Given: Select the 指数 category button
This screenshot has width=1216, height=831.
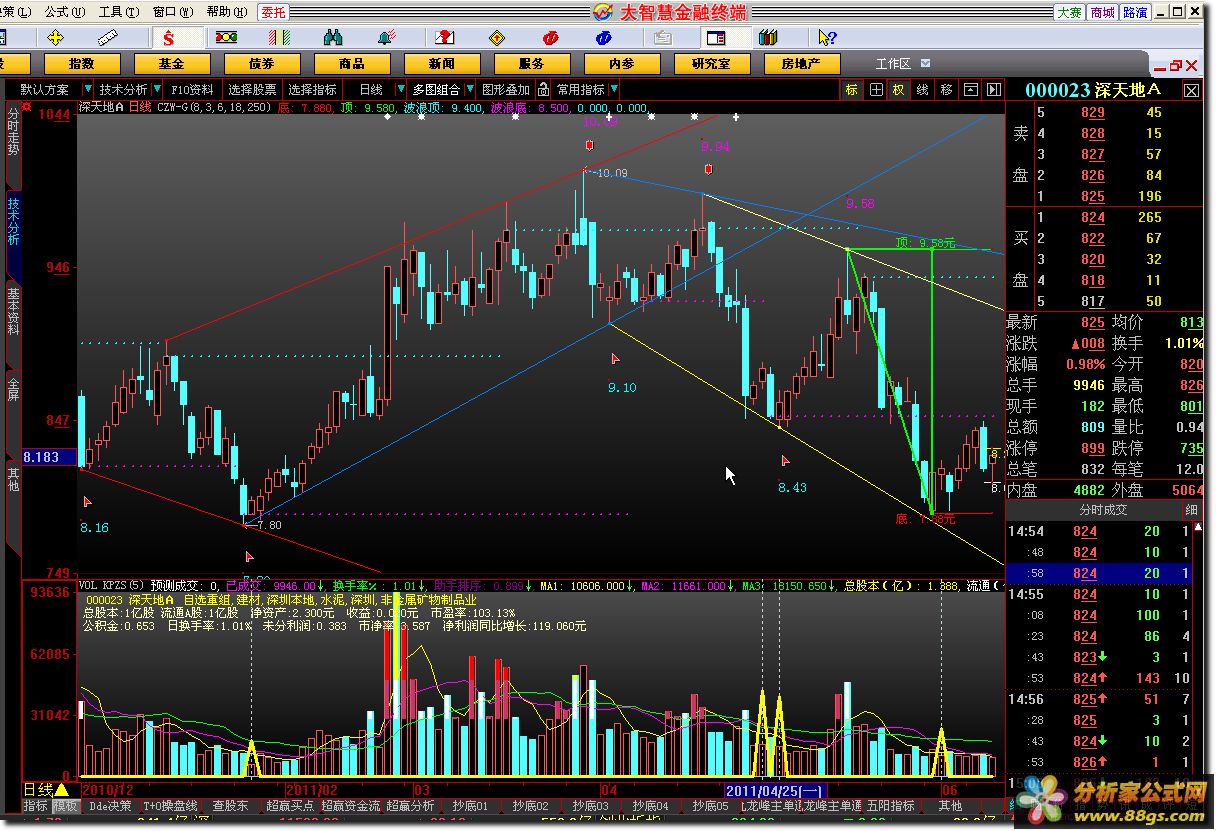Looking at the screenshot, I should click(82, 64).
